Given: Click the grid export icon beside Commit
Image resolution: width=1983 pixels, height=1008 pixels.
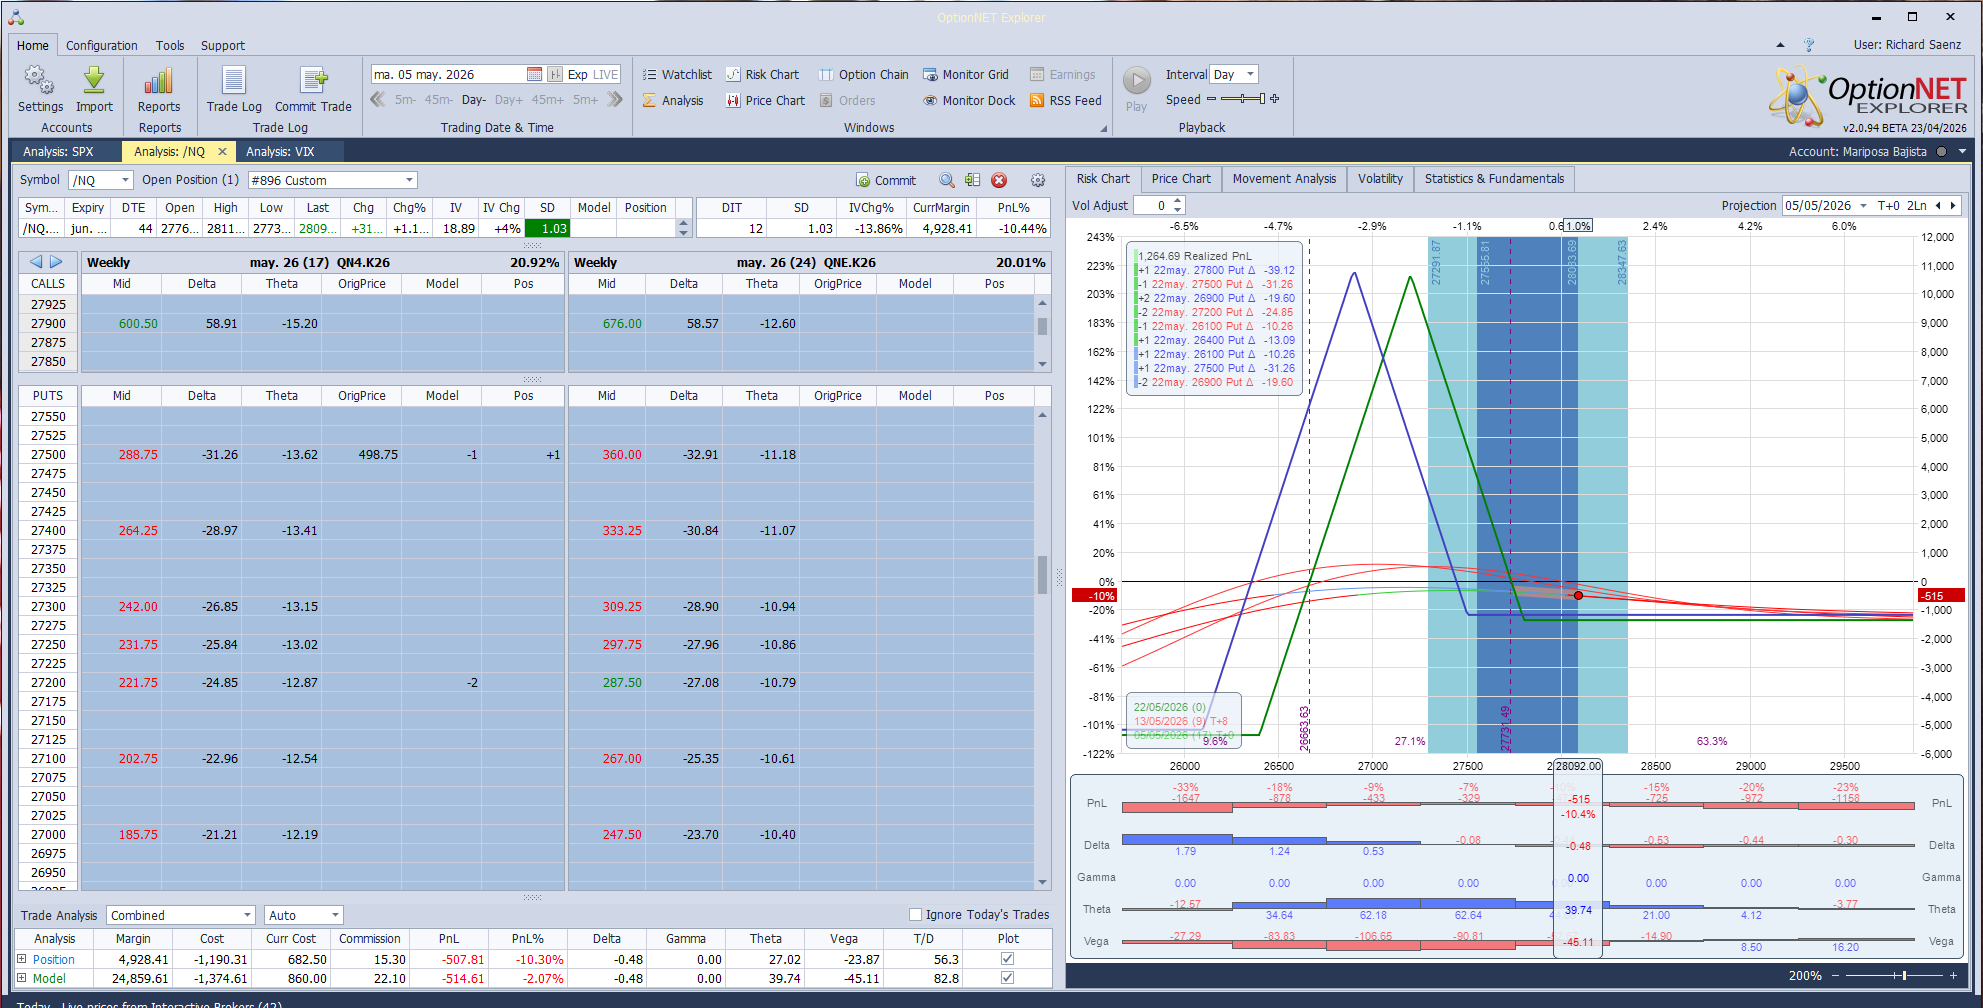Looking at the screenshot, I should click(972, 180).
